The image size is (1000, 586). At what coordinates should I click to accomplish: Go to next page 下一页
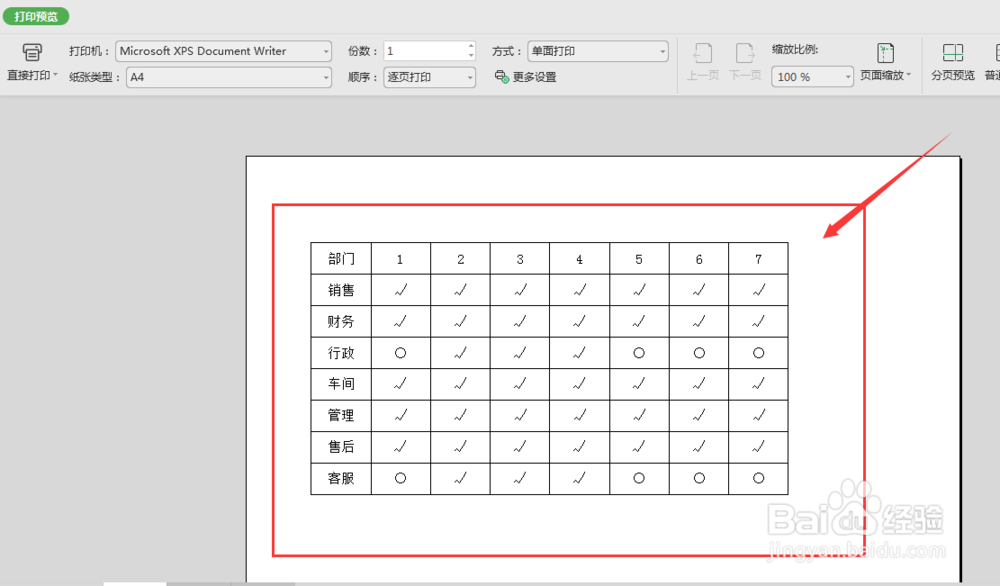[745, 62]
